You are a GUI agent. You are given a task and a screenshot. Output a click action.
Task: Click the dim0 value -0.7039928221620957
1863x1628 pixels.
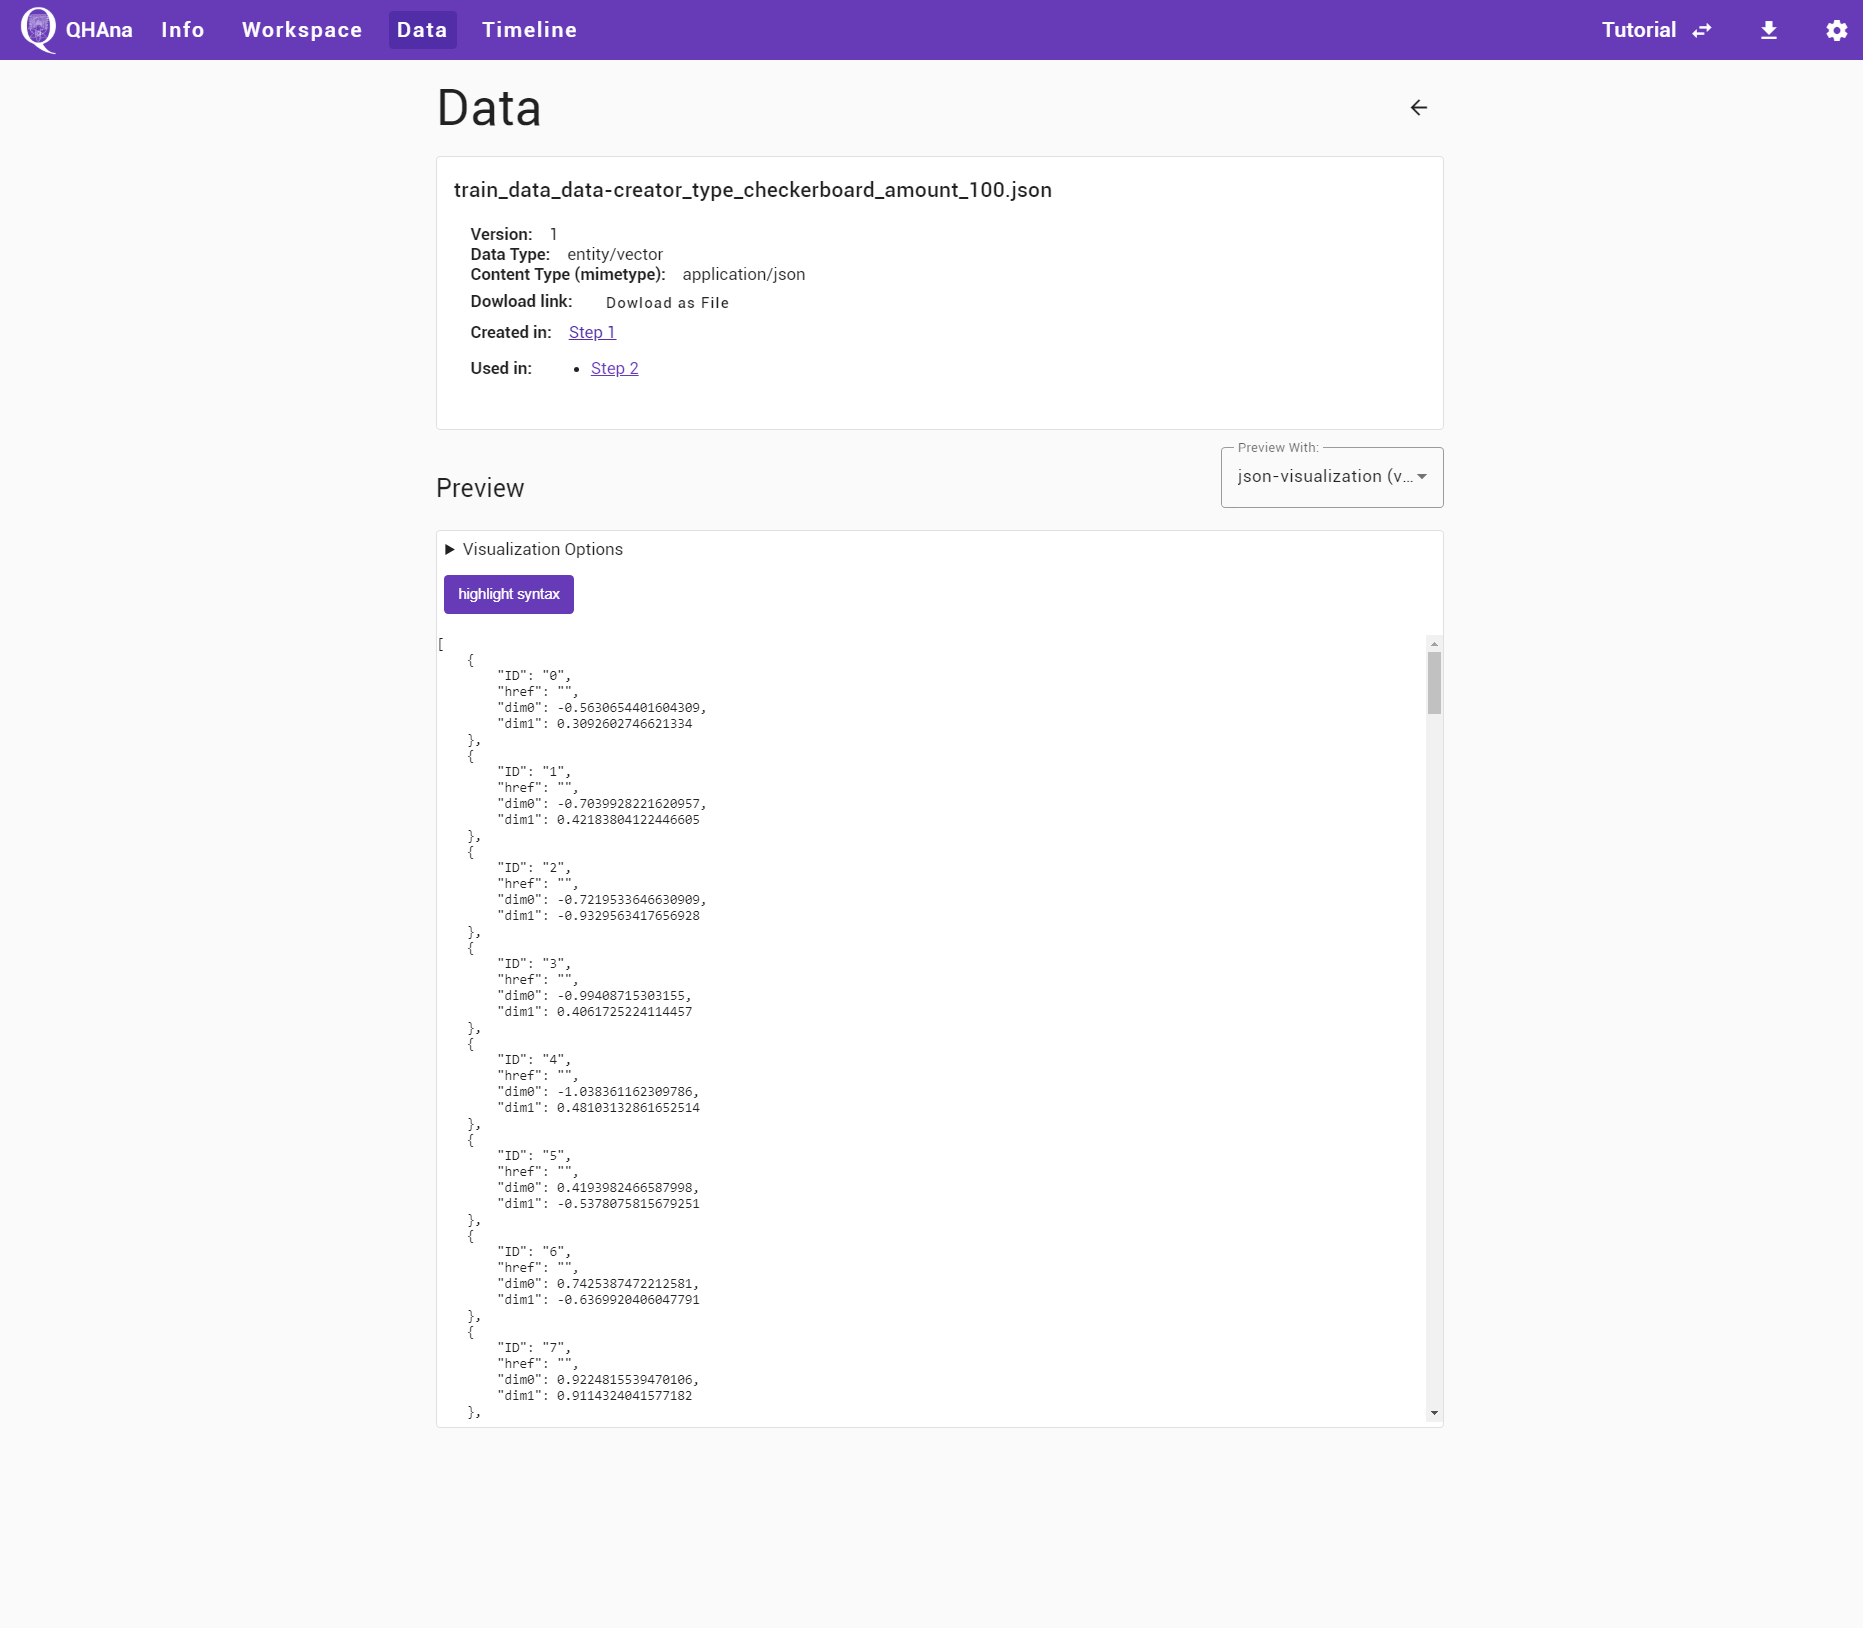[628, 804]
